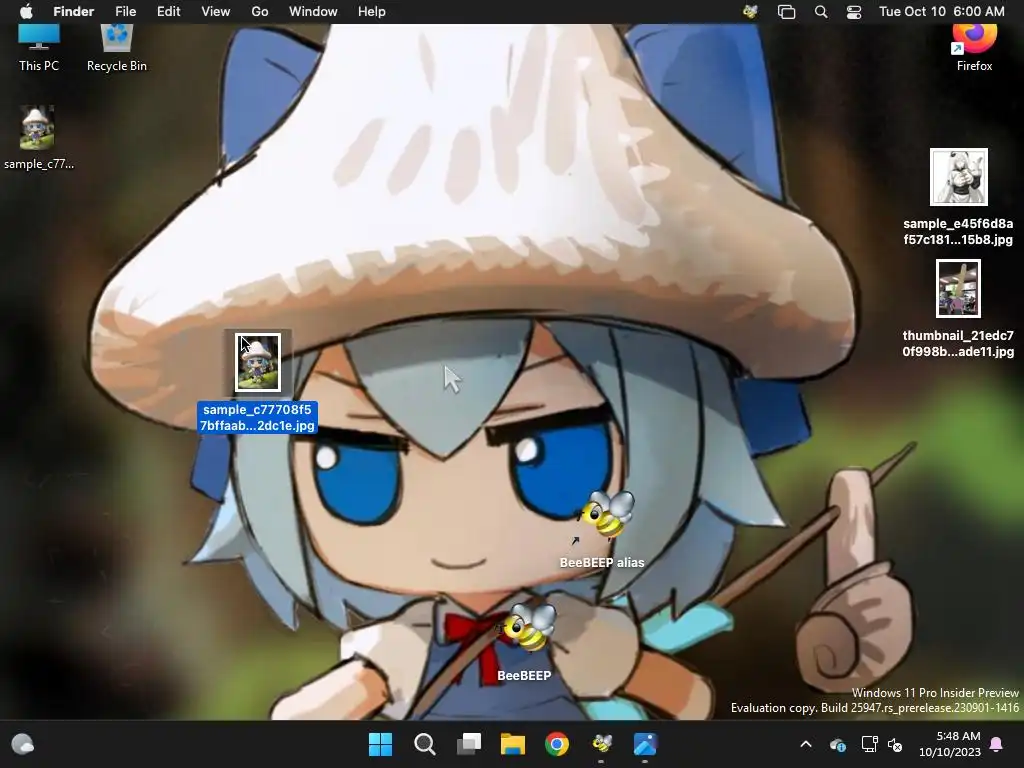Open the File menu

(125, 12)
